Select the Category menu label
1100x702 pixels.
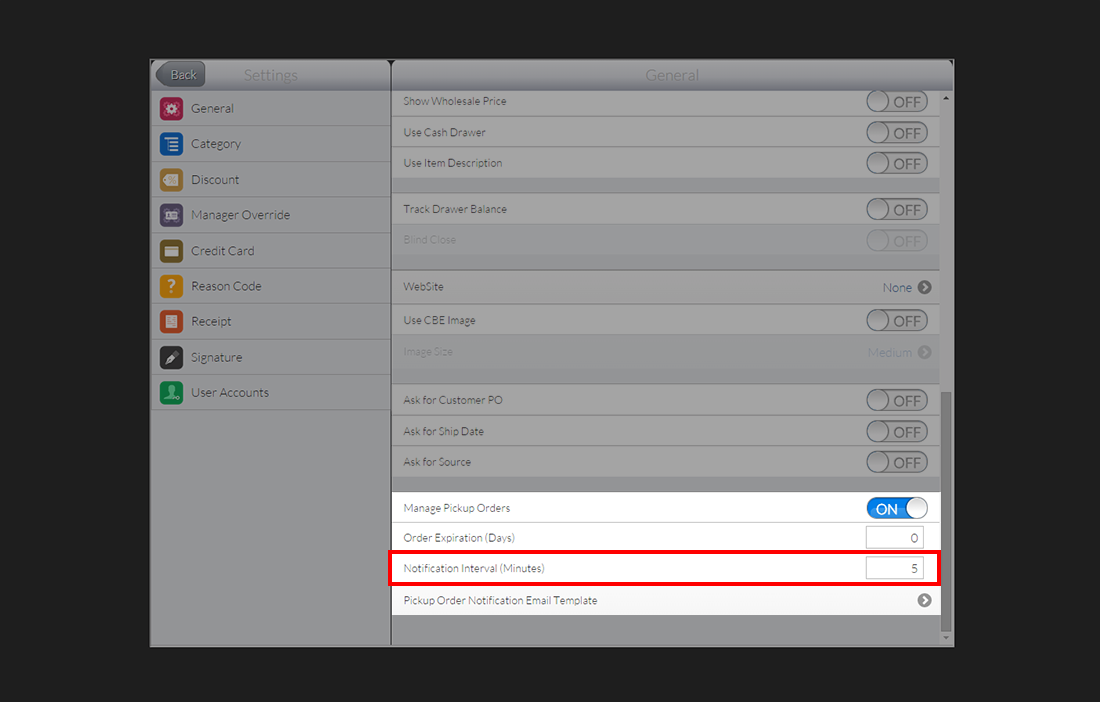click(216, 144)
